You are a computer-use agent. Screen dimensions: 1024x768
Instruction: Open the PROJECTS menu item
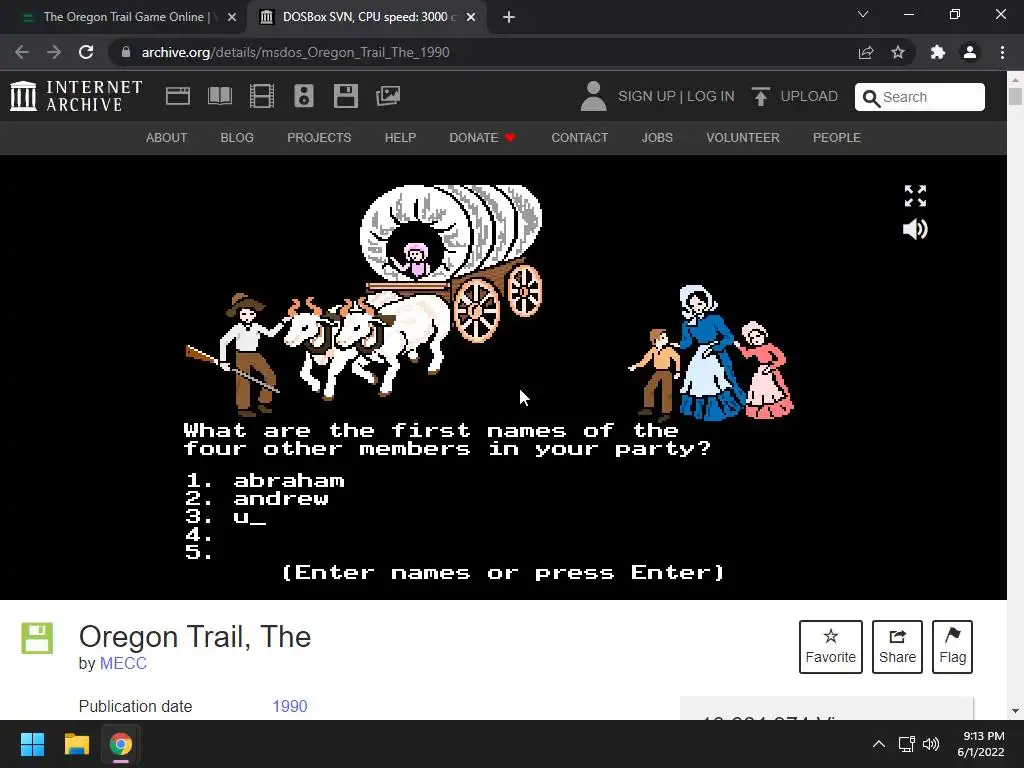(319, 138)
